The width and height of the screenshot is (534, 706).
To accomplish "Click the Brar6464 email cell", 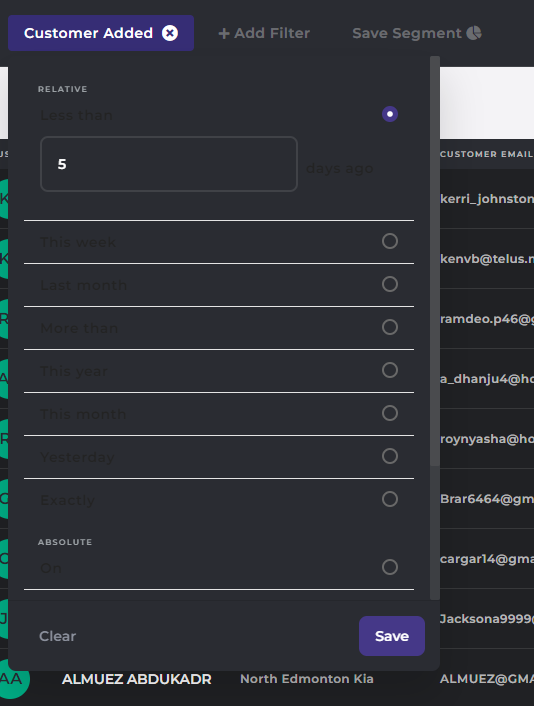I will pos(487,499).
